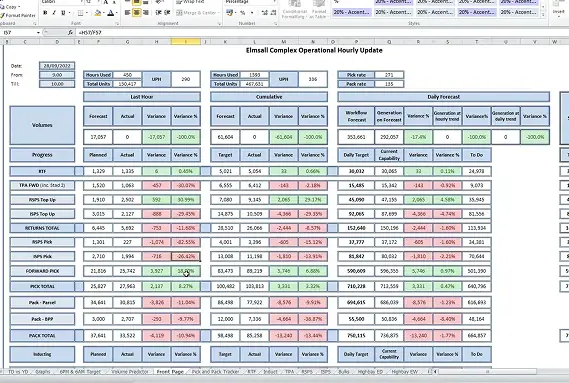569x383 pixels.
Task: Click the Borders icon
Action: [80, 13]
